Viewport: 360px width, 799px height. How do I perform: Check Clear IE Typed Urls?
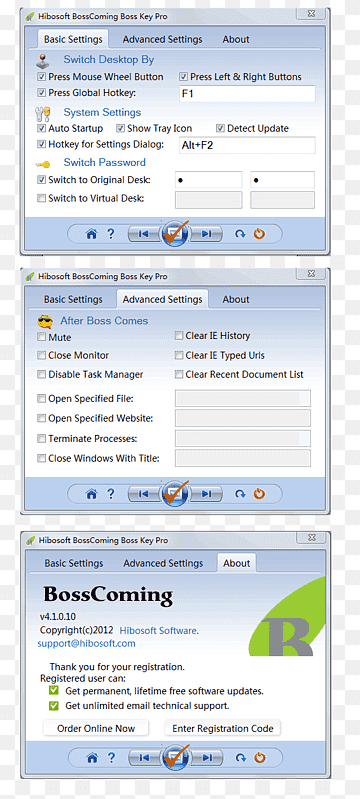click(x=179, y=355)
